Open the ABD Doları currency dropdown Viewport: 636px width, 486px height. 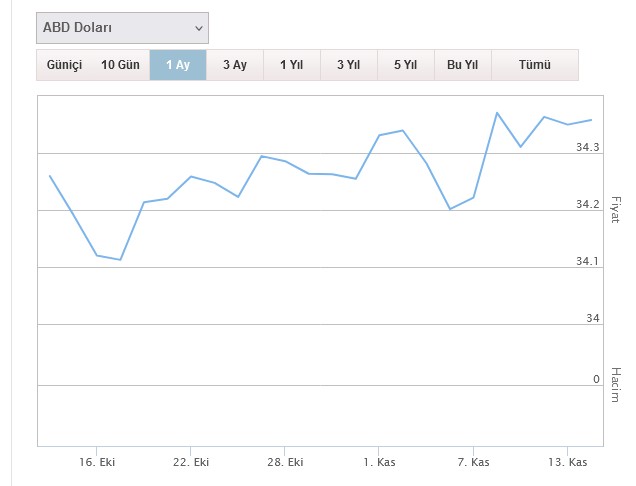click(122, 28)
